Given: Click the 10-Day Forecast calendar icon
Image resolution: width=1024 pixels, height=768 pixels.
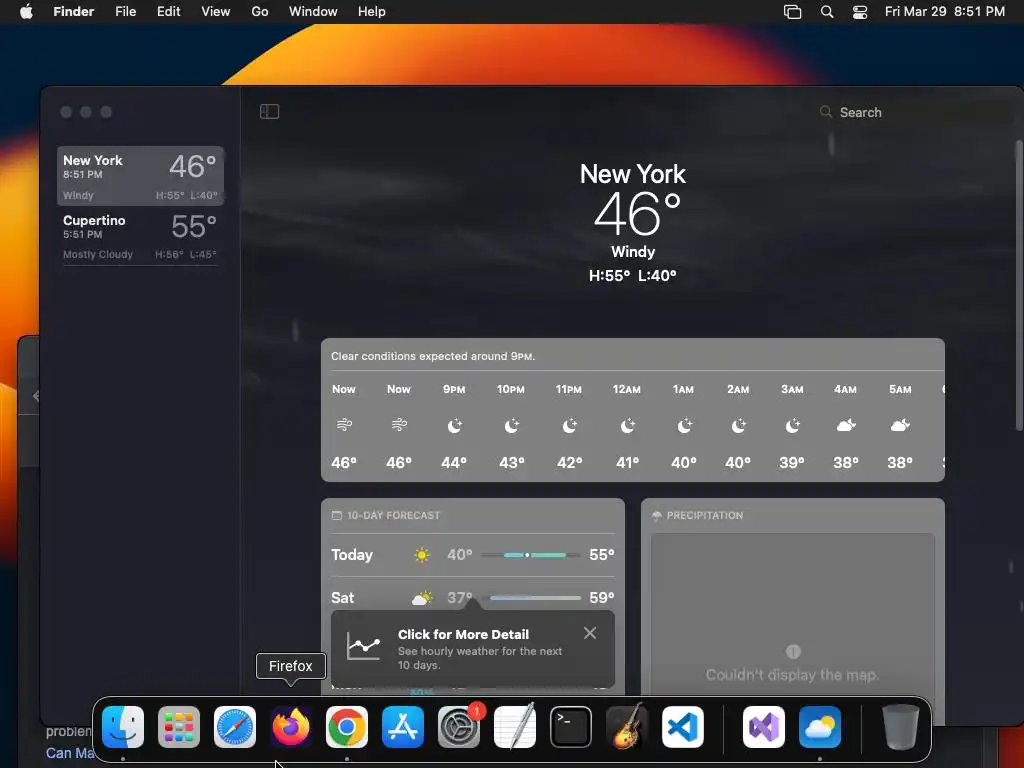Looking at the screenshot, I should tap(336, 515).
